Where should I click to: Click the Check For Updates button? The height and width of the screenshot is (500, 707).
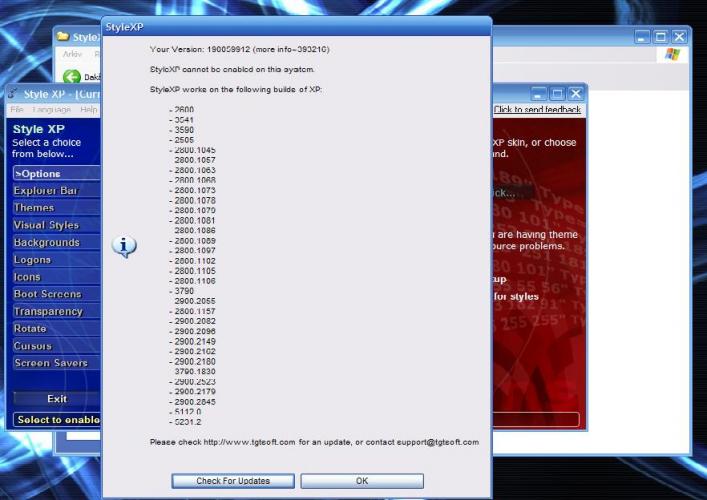tap(233, 481)
